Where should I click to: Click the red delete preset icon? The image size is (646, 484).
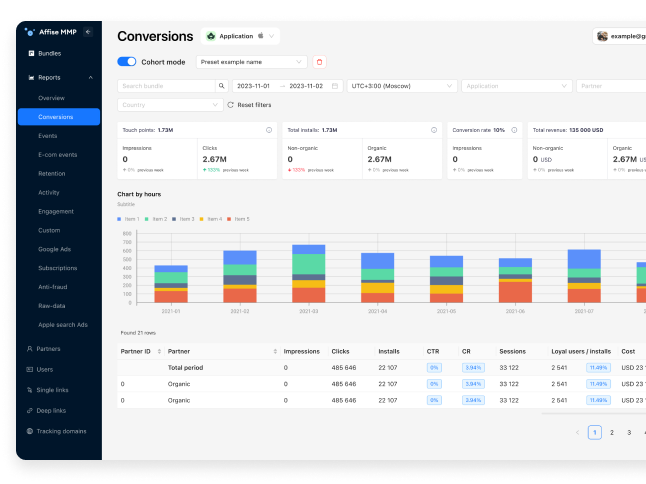[320, 62]
